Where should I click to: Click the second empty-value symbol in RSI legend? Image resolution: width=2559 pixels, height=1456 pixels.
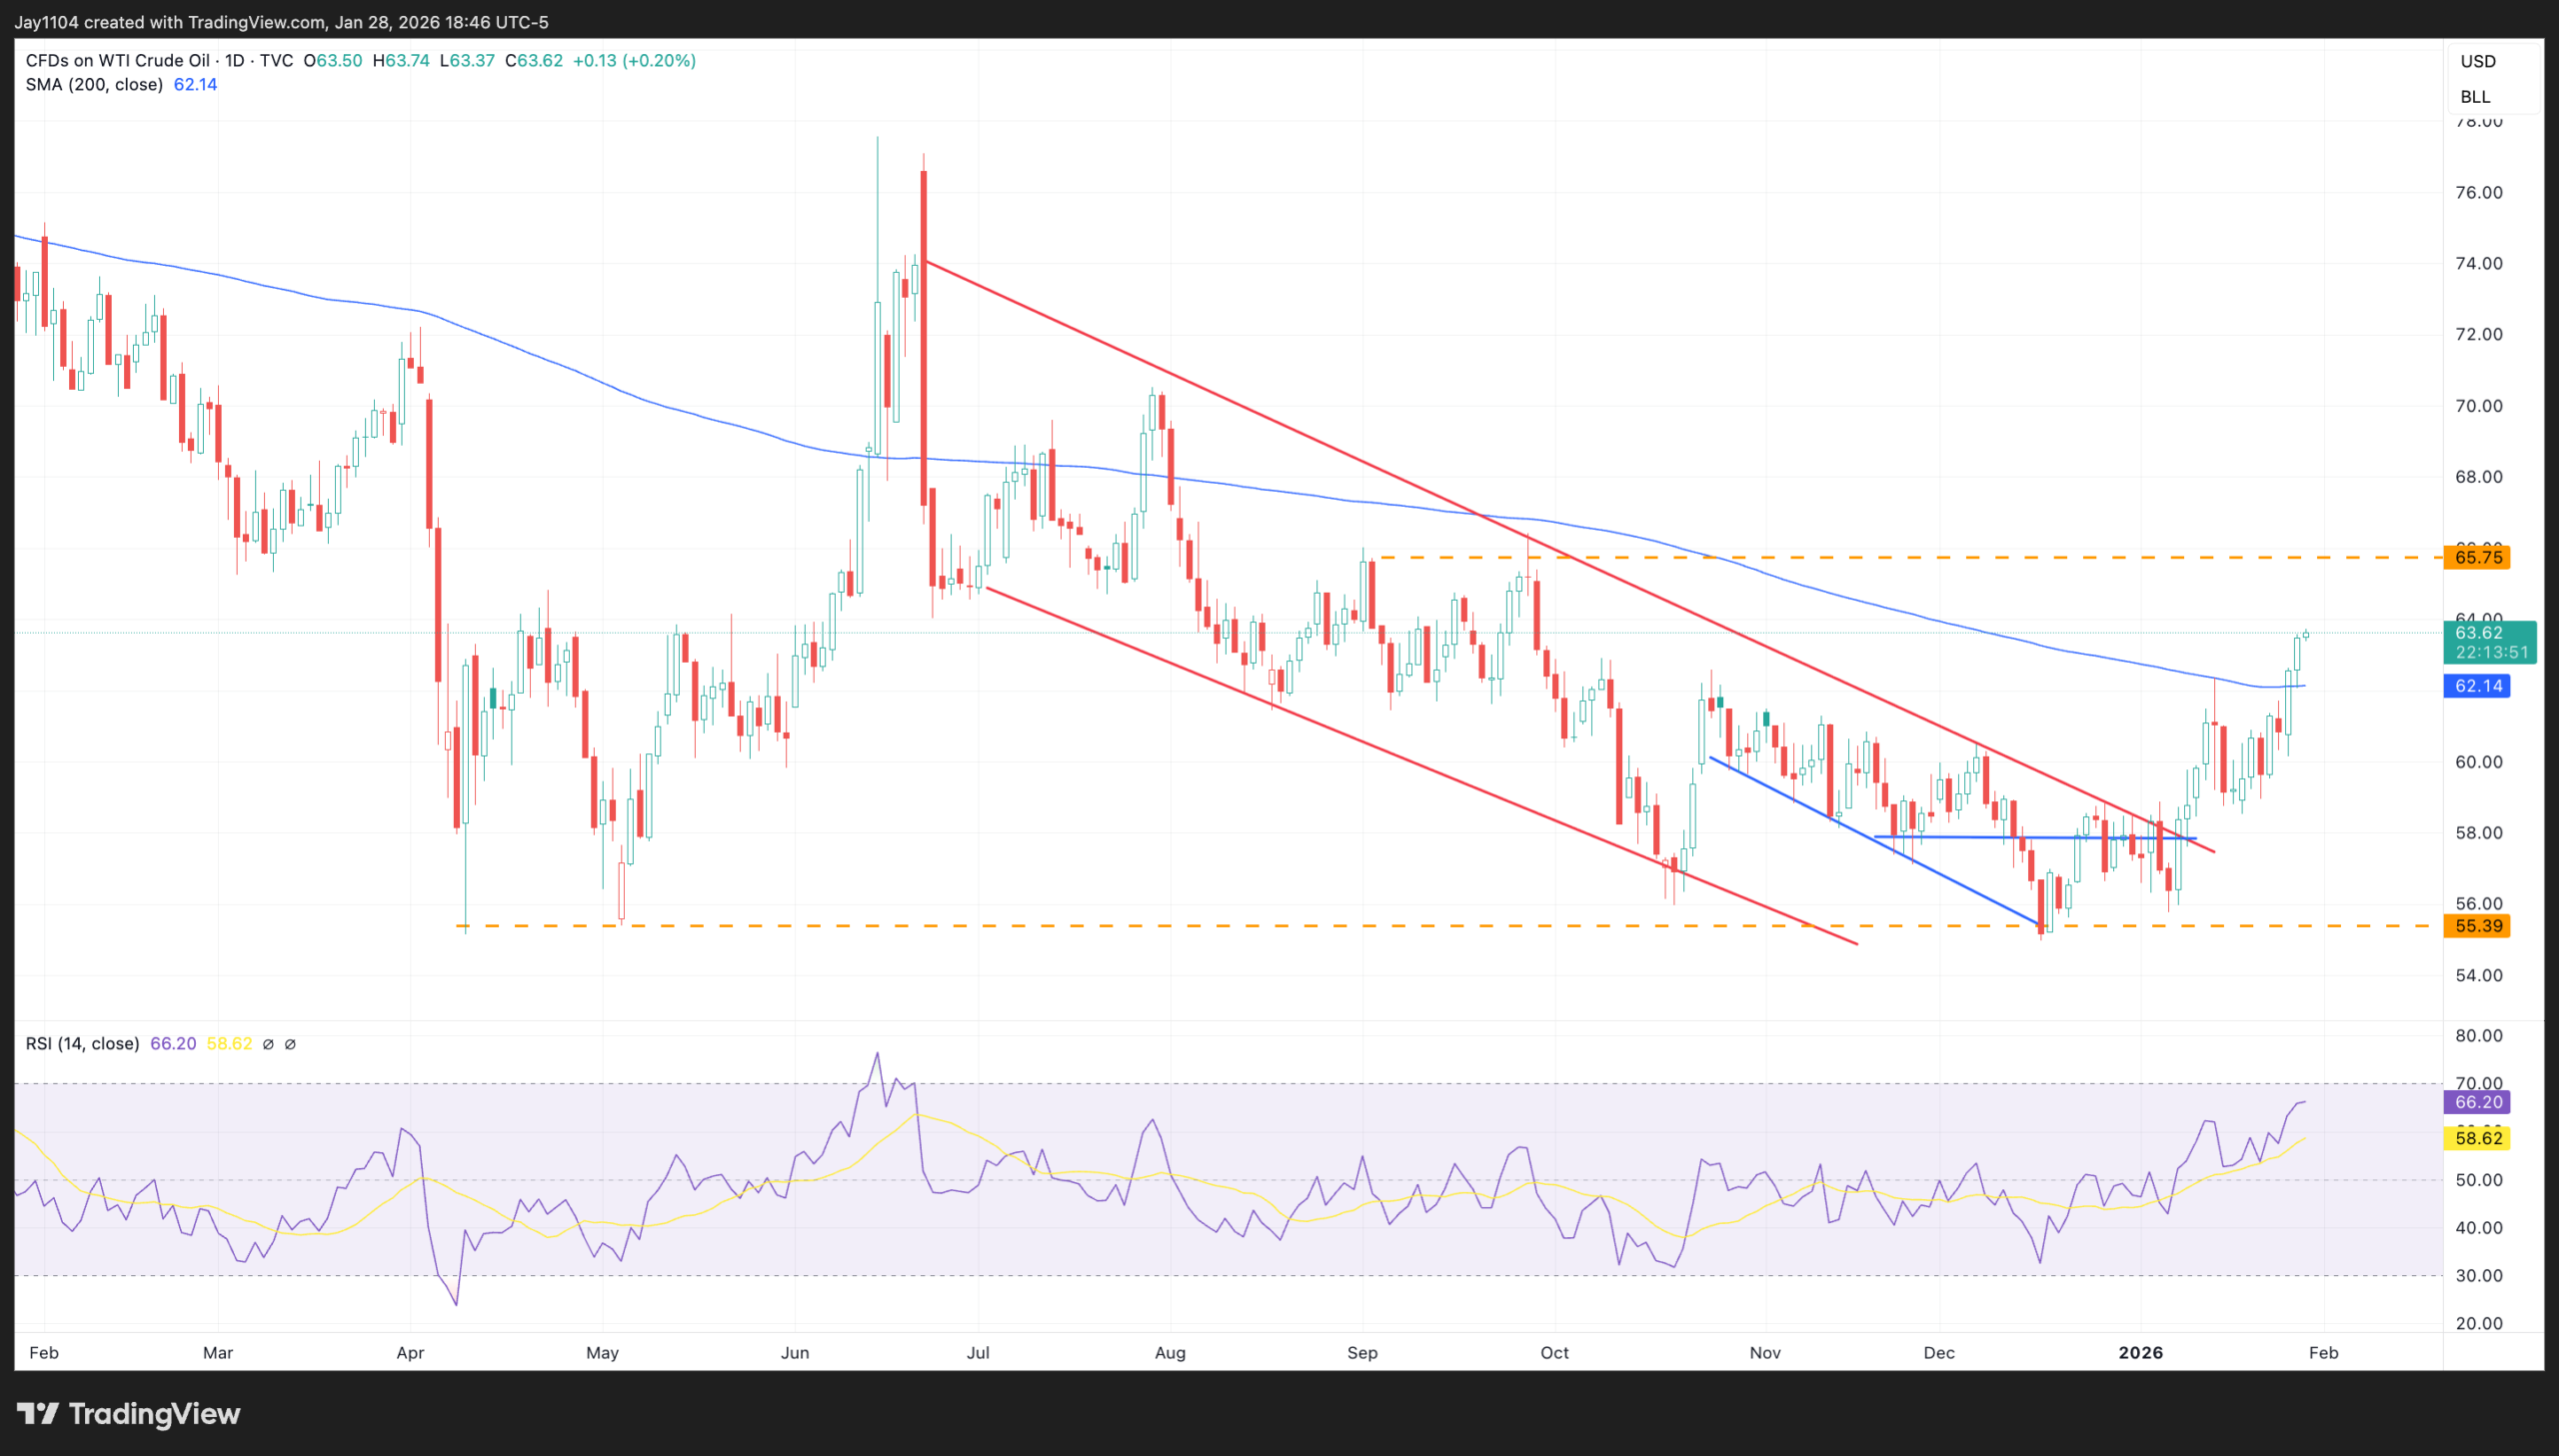point(290,1044)
